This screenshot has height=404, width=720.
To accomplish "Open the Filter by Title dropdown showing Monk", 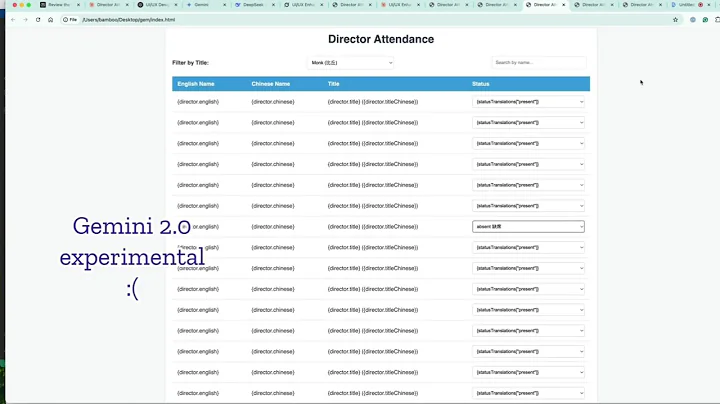I will [351, 62].
